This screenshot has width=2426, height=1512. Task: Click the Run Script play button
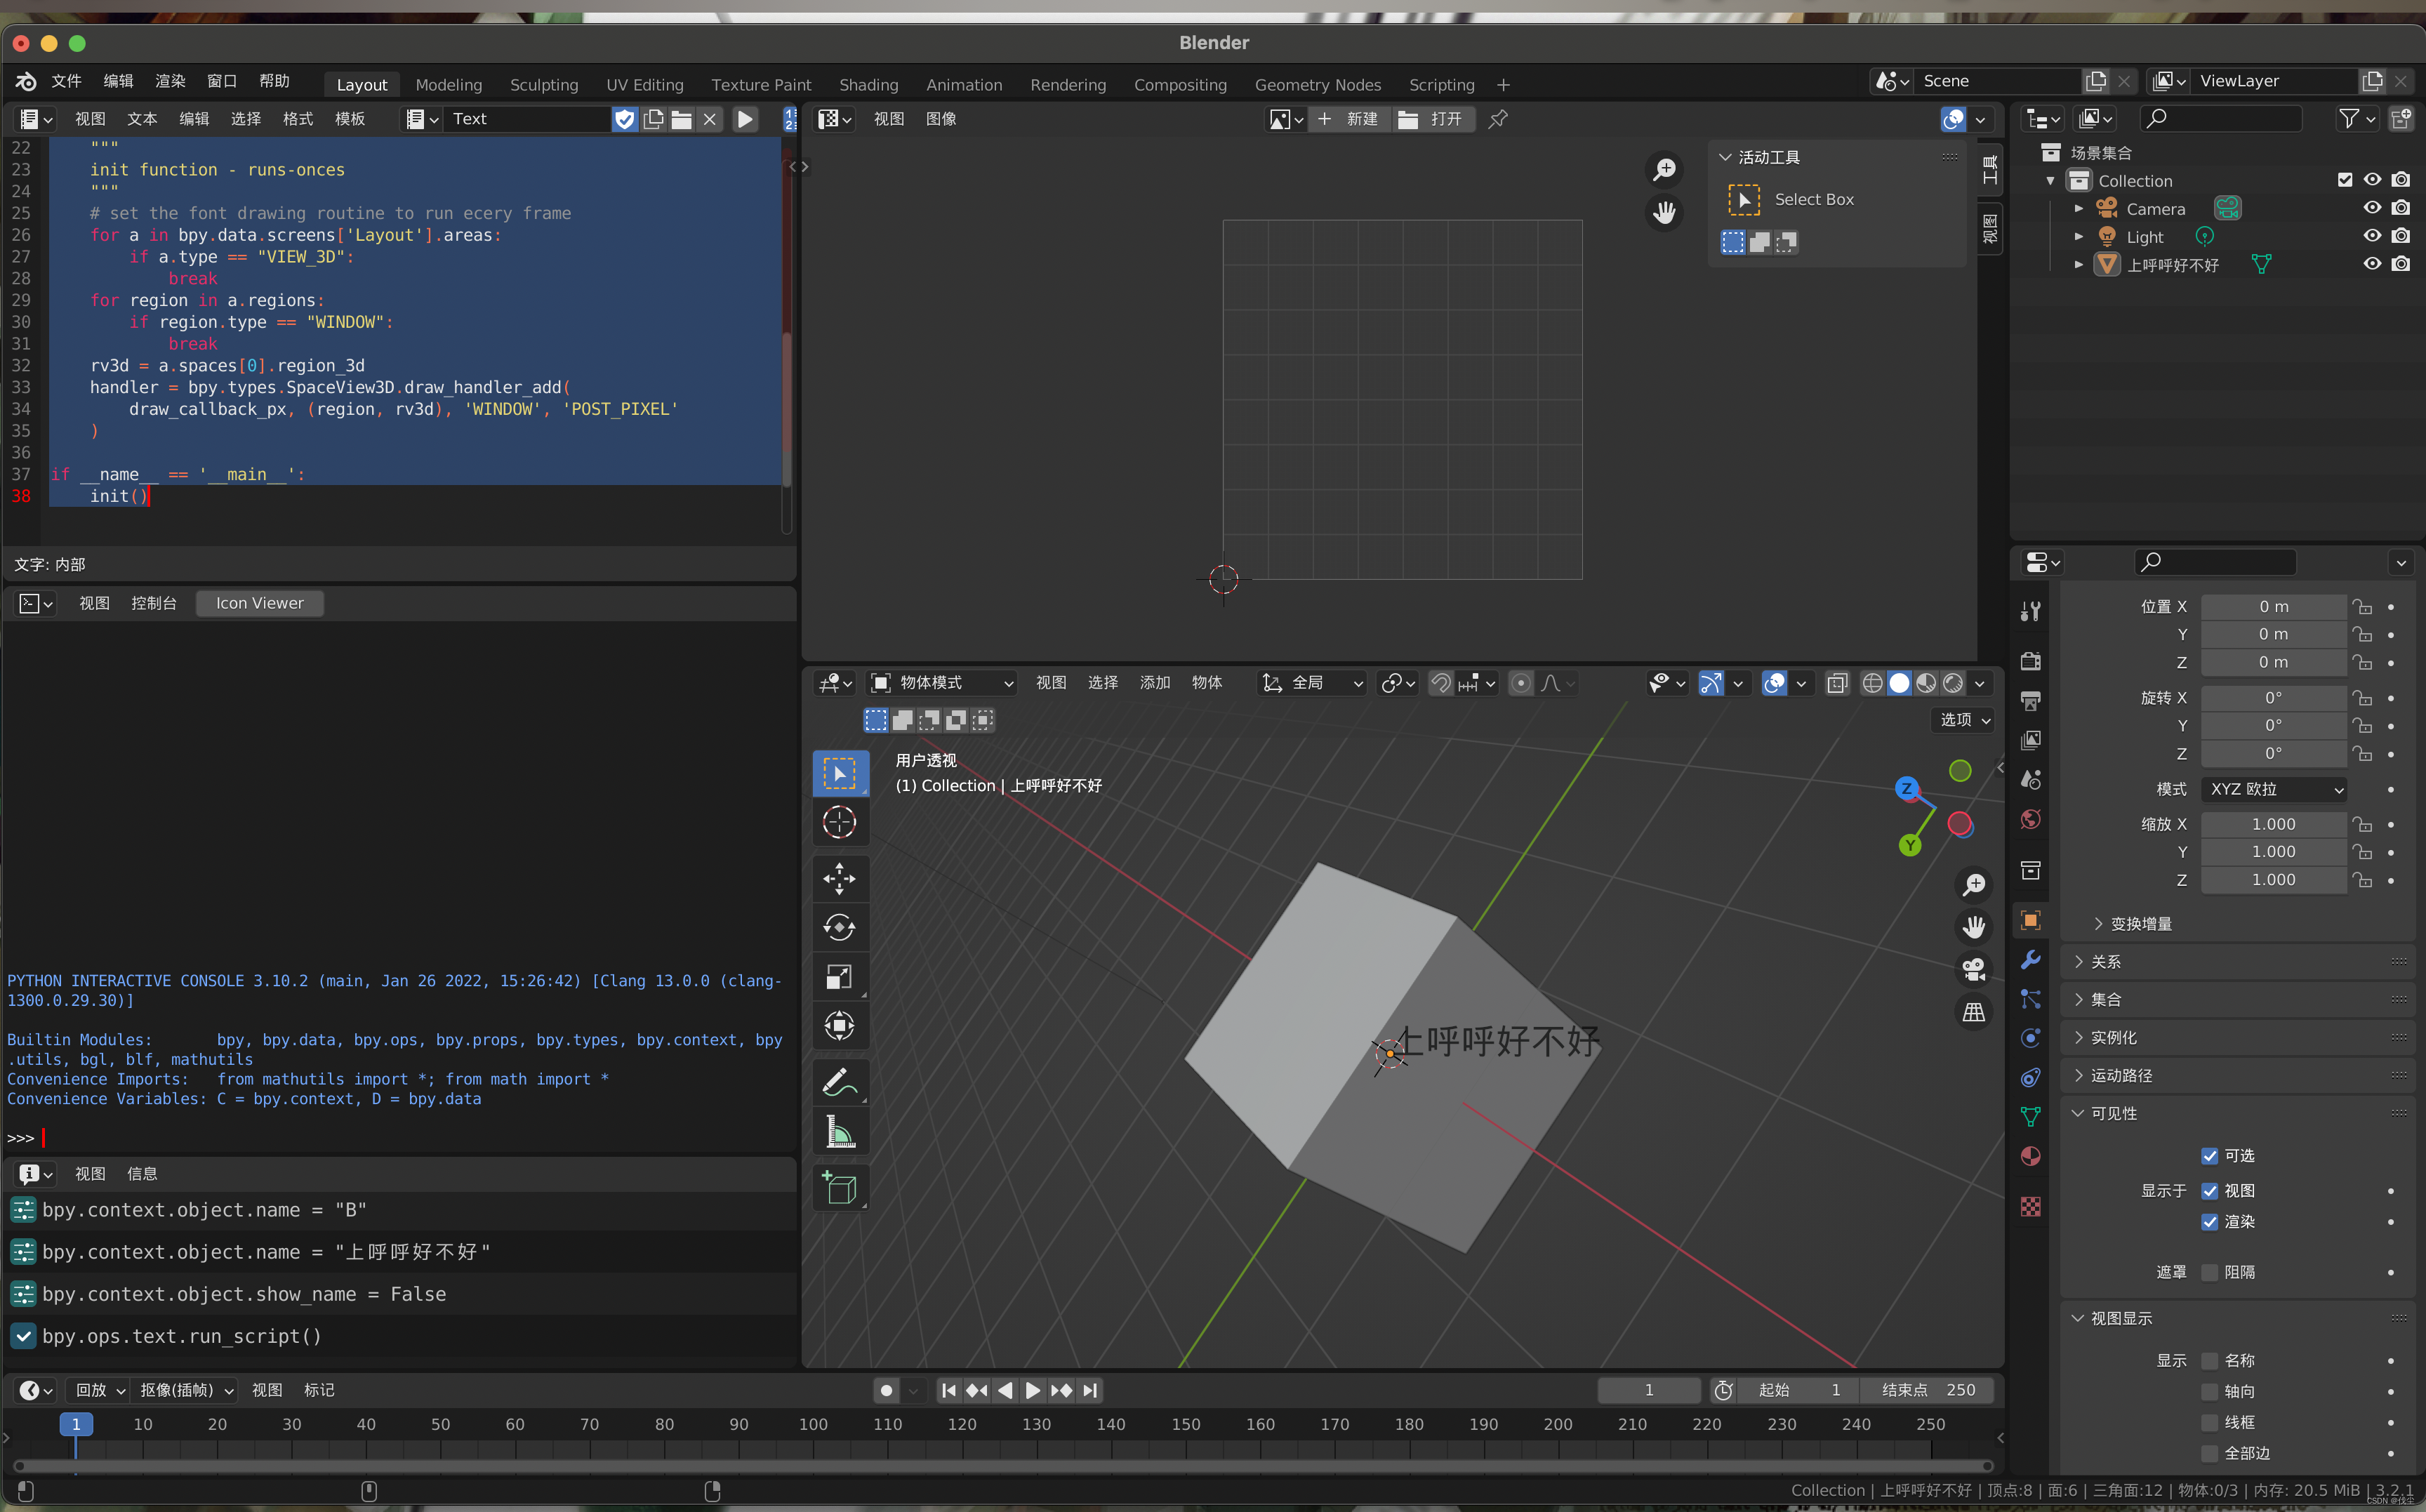(745, 119)
